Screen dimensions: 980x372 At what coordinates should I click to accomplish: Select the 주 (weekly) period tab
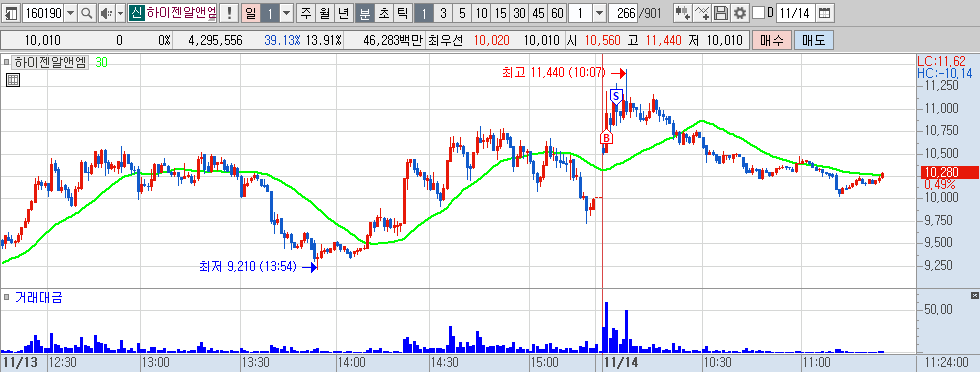point(305,13)
